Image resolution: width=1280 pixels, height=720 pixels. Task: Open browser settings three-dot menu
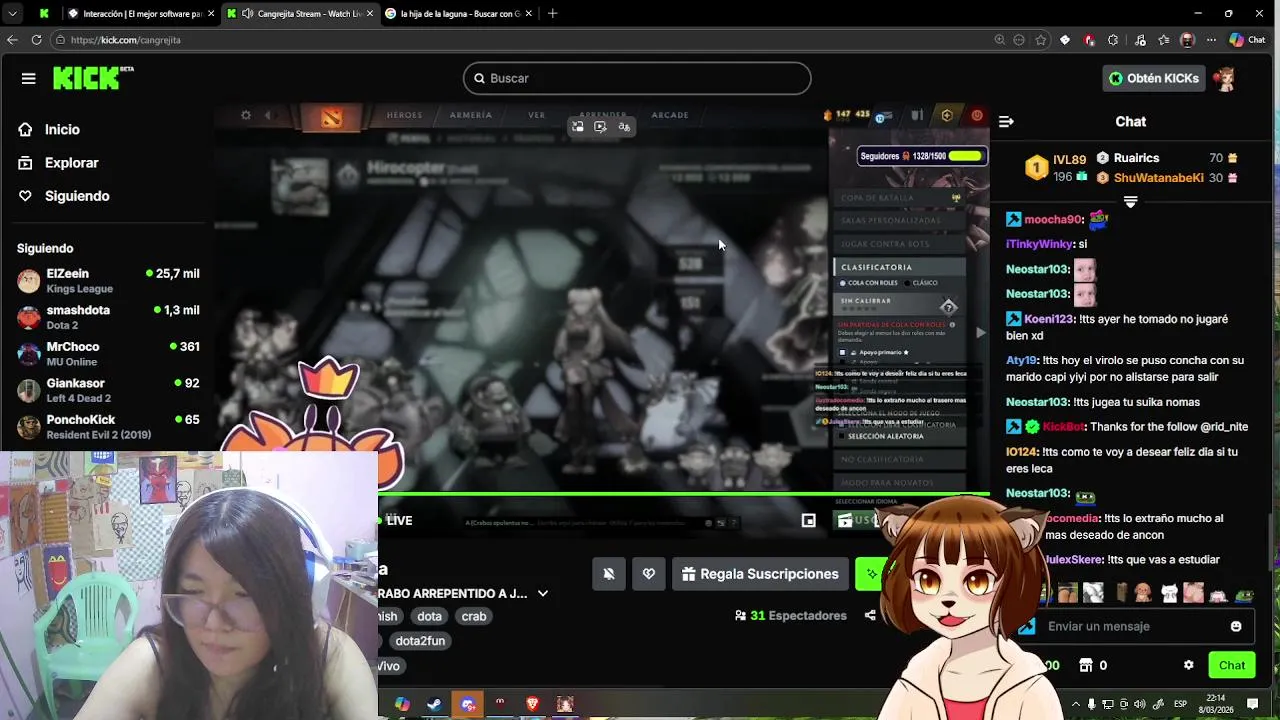(x=1211, y=40)
